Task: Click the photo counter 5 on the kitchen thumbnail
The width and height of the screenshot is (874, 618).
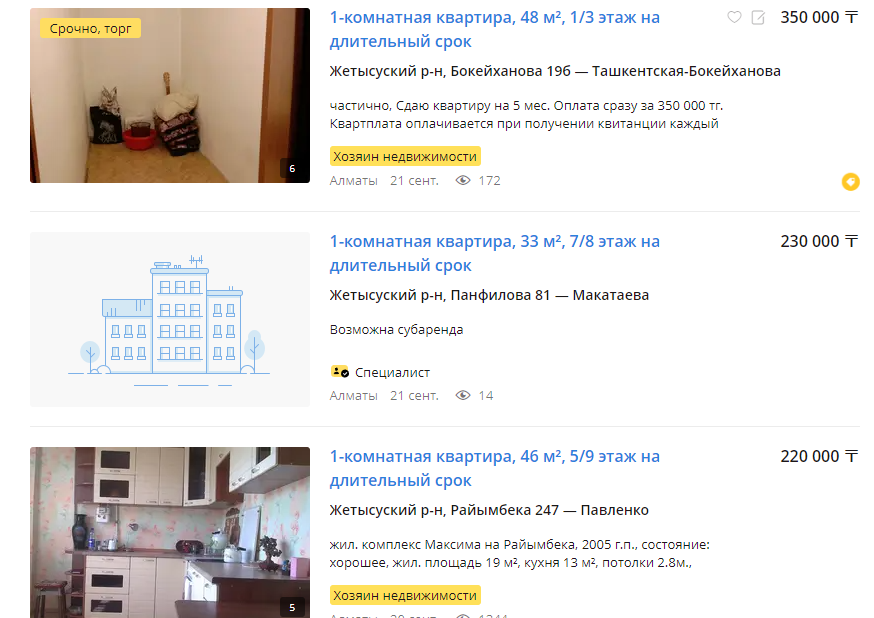Action: tap(292, 607)
